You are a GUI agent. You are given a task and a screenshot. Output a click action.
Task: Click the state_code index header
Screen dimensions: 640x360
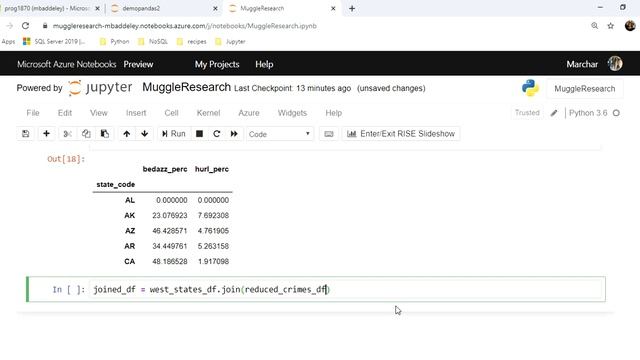[116, 184]
